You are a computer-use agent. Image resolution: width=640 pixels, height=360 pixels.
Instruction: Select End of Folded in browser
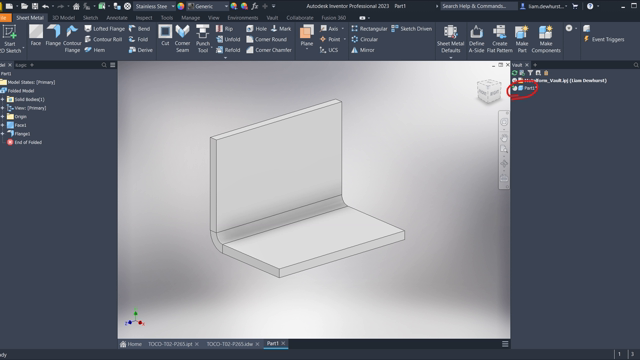tap(24, 142)
